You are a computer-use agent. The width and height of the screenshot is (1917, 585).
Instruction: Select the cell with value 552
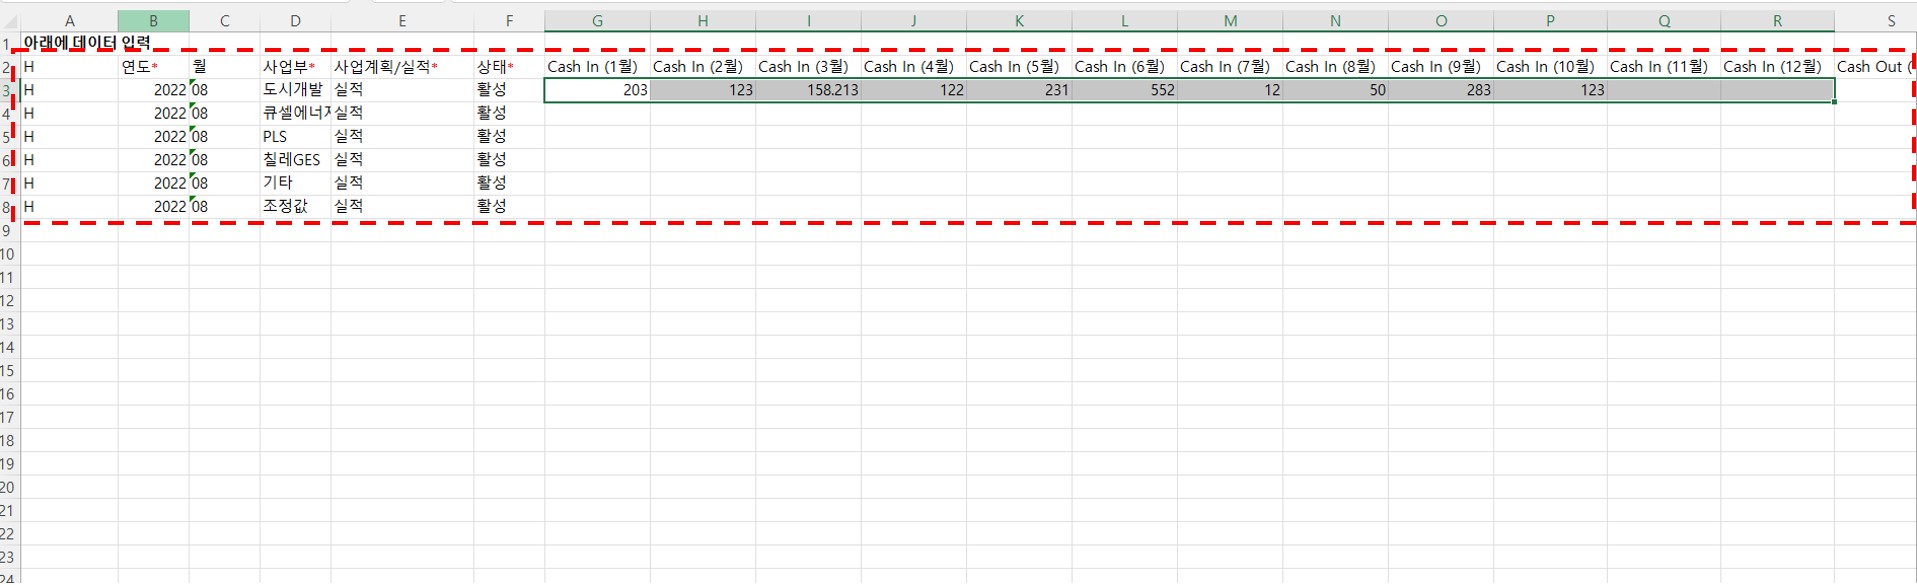(x=1124, y=90)
